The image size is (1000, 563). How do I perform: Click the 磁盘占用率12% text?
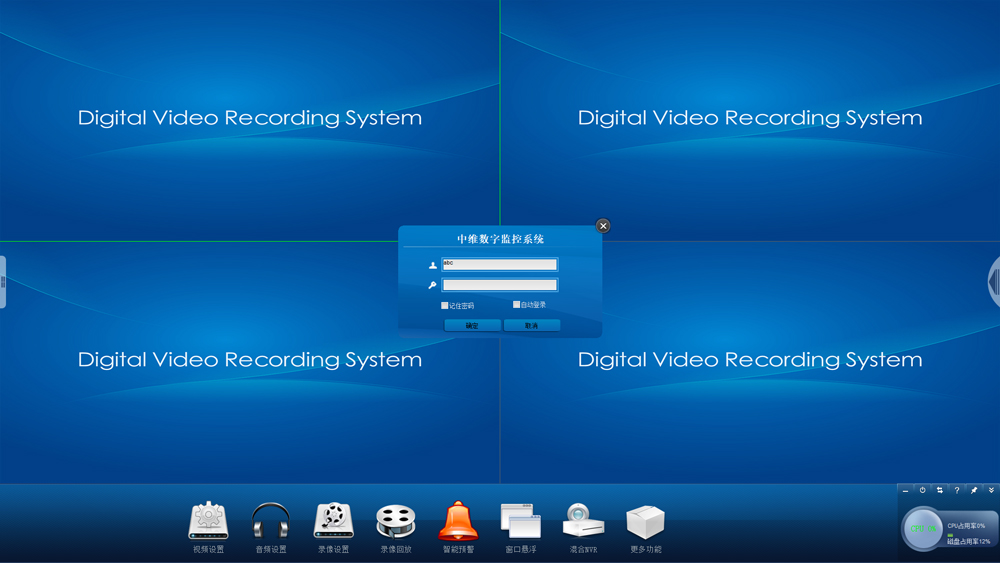pos(968,541)
